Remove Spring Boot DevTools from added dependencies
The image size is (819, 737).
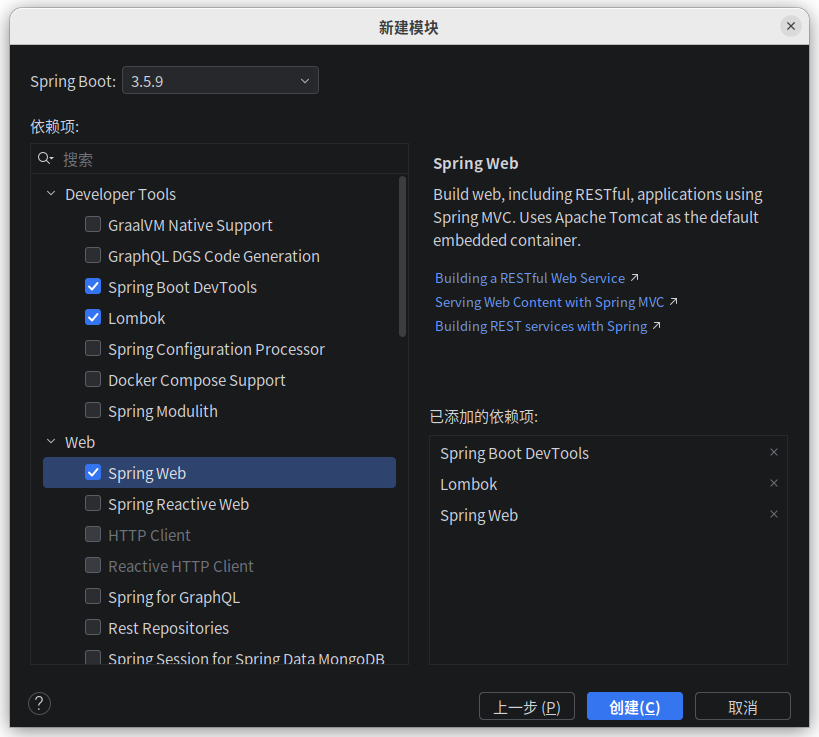pyautogui.click(x=774, y=452)
